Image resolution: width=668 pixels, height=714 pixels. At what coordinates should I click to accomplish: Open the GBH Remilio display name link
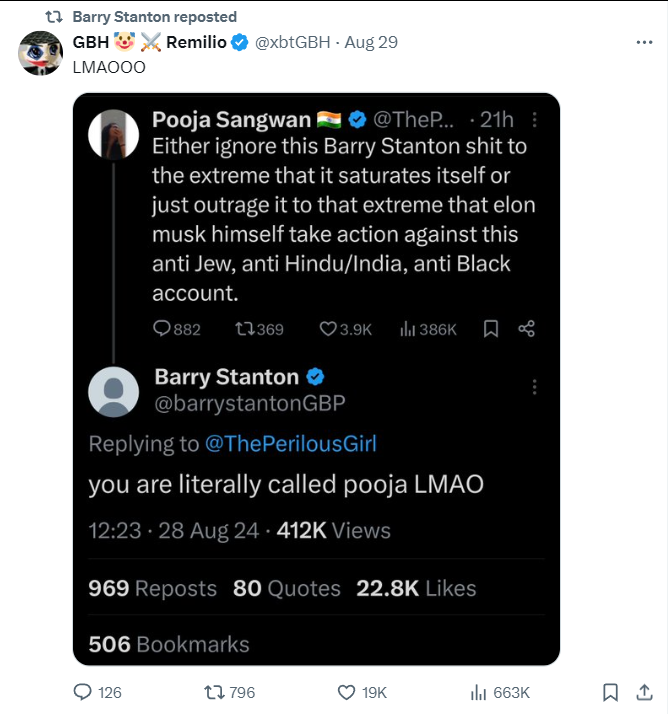point(149,42)
